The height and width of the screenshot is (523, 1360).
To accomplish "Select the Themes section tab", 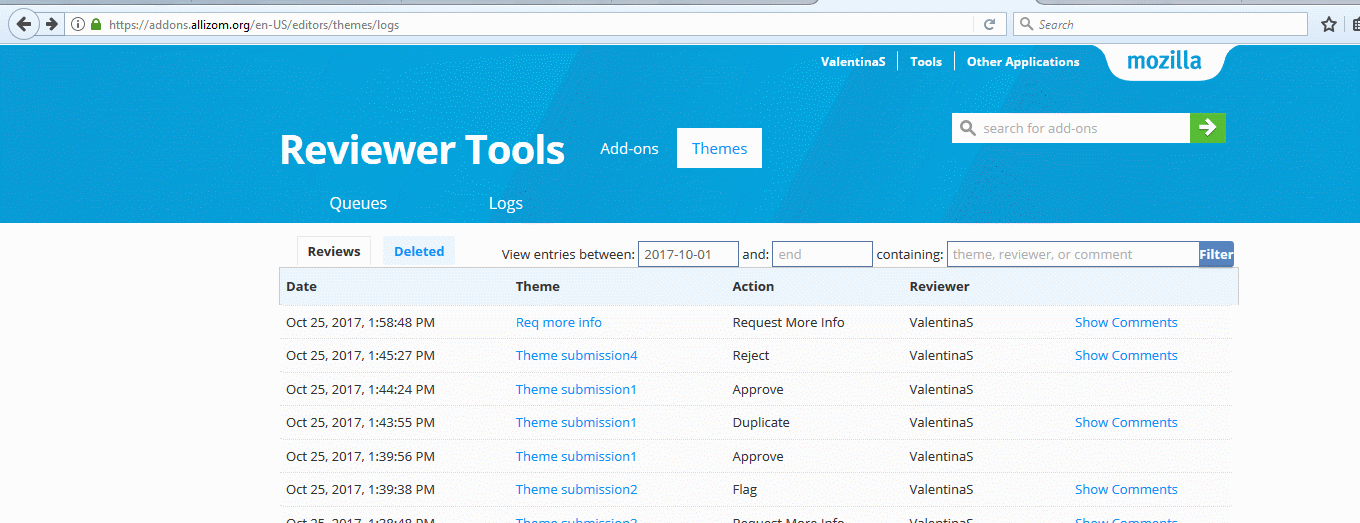I will pyautogui.click(x=719, y=148).
